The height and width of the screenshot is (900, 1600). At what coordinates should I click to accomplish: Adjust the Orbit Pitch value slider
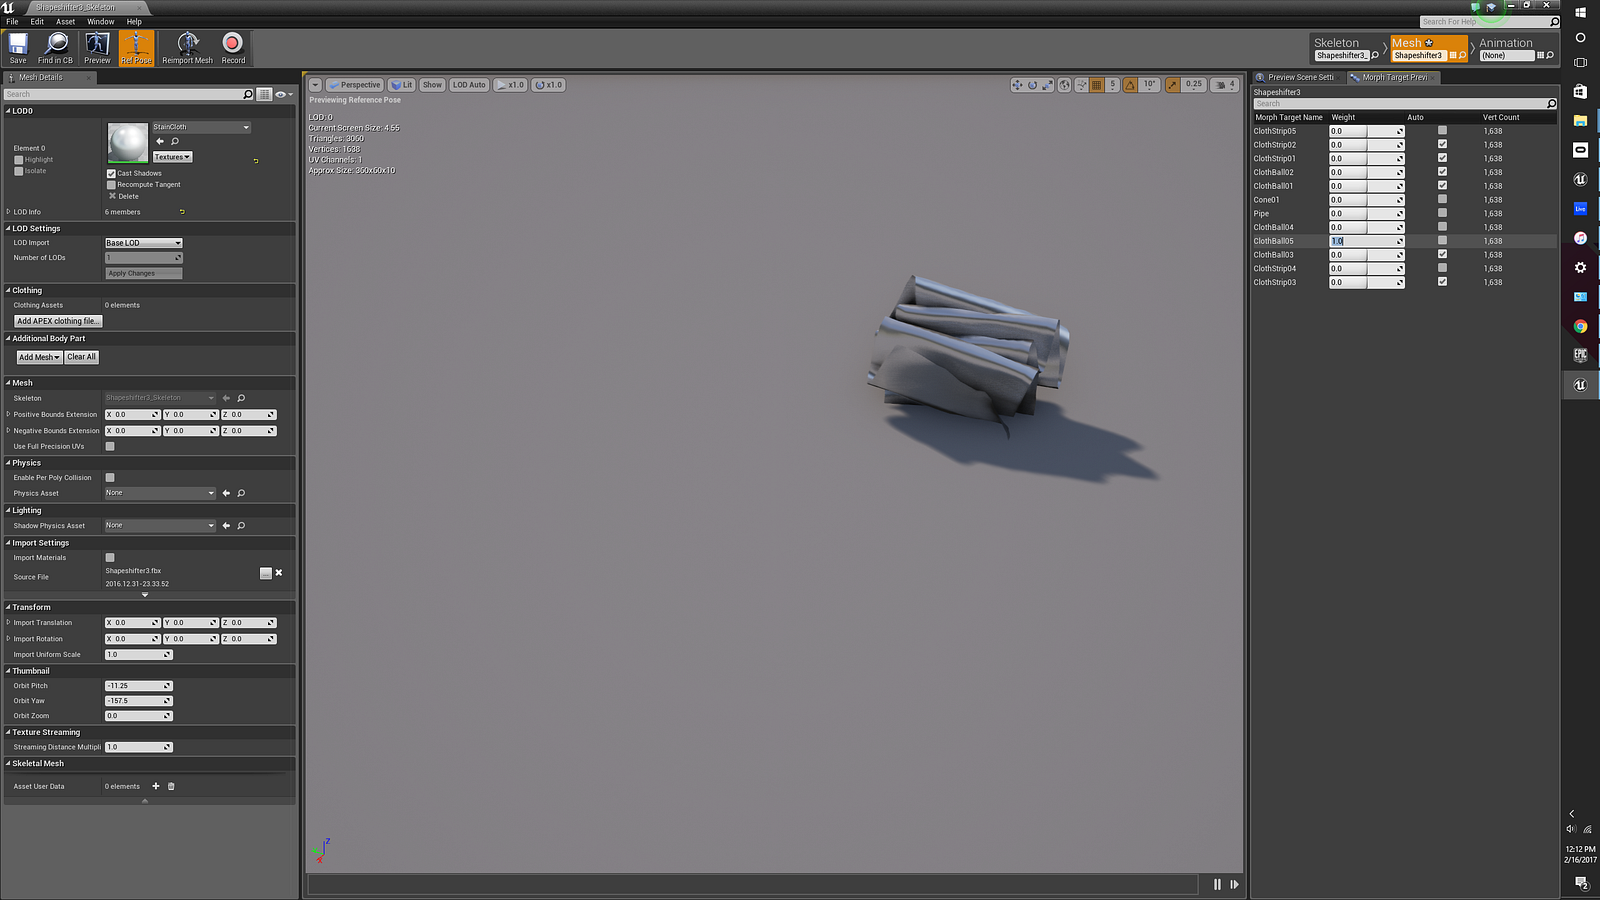[x=139, y=686]
